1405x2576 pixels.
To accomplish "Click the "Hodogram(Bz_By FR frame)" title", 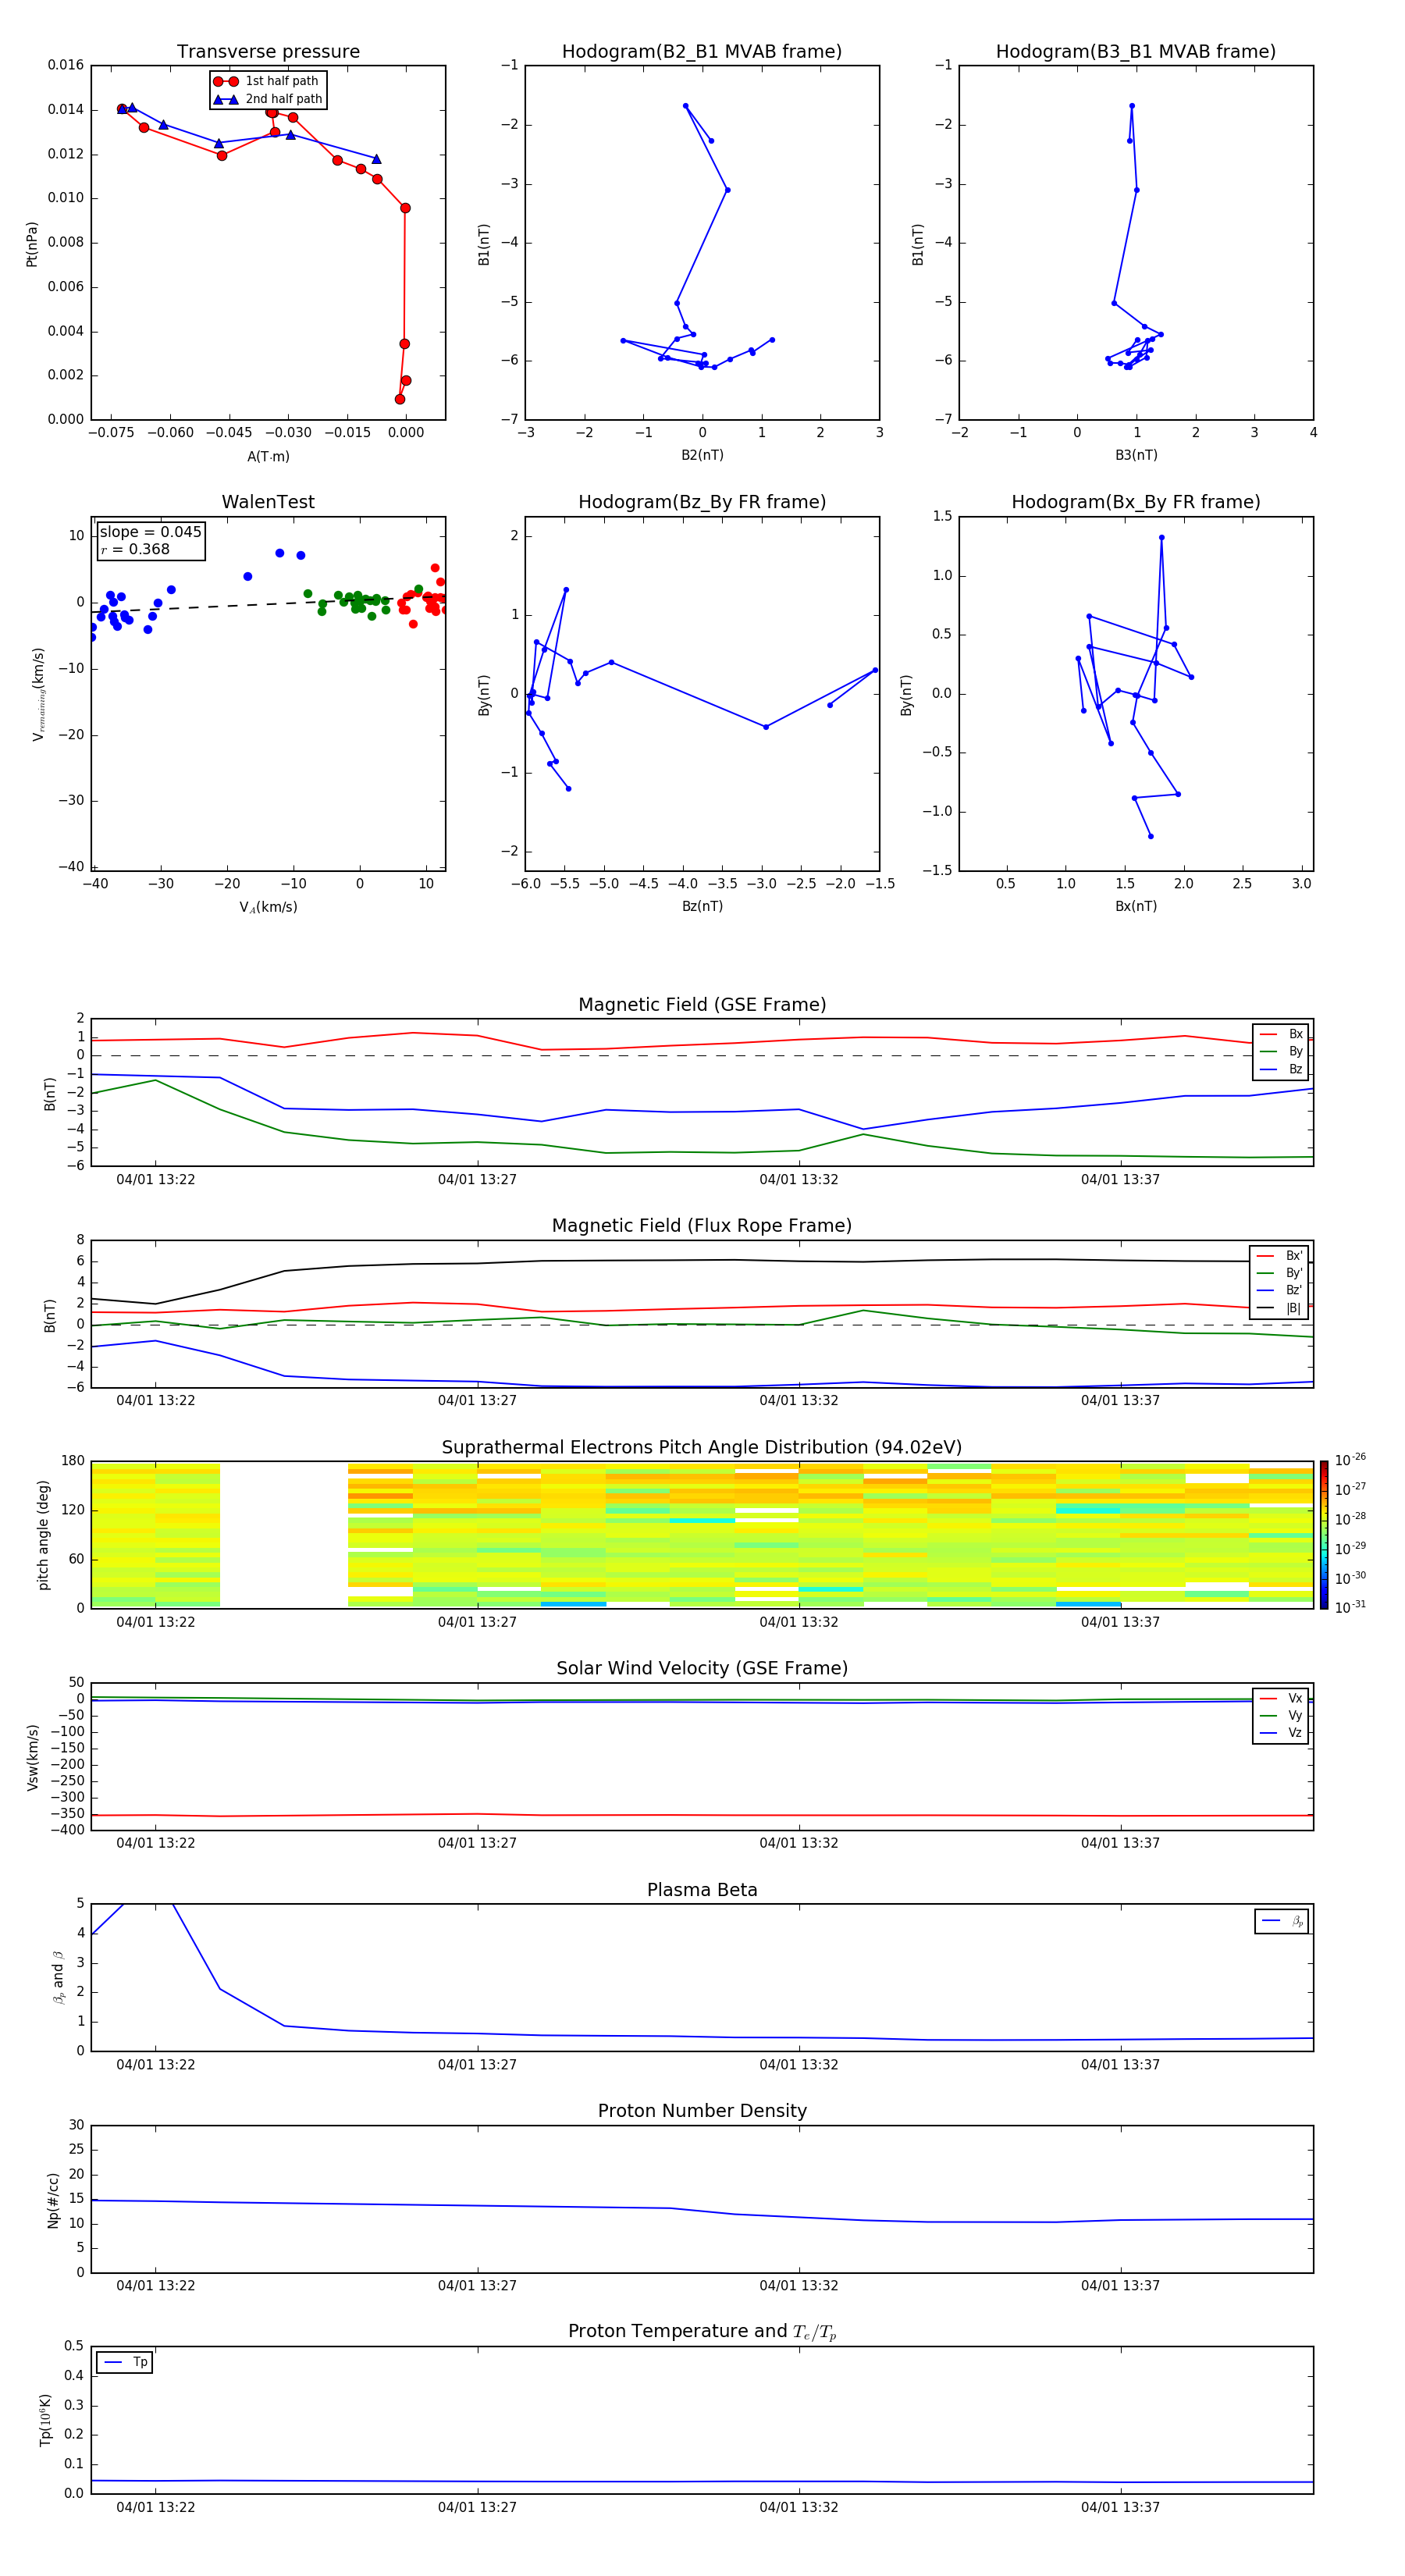I will 702,502.
